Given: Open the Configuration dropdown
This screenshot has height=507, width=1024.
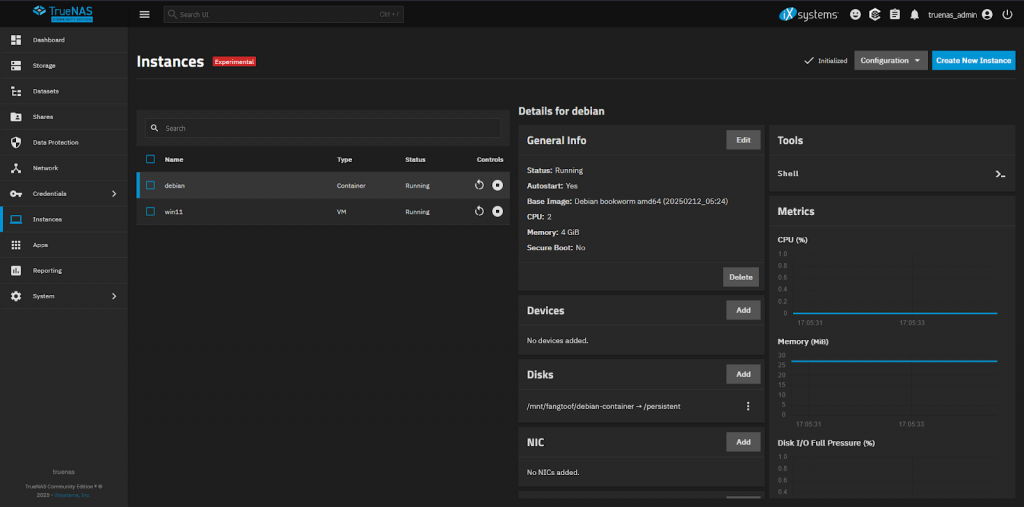Looking at the screenshot, I should (891, 60).
